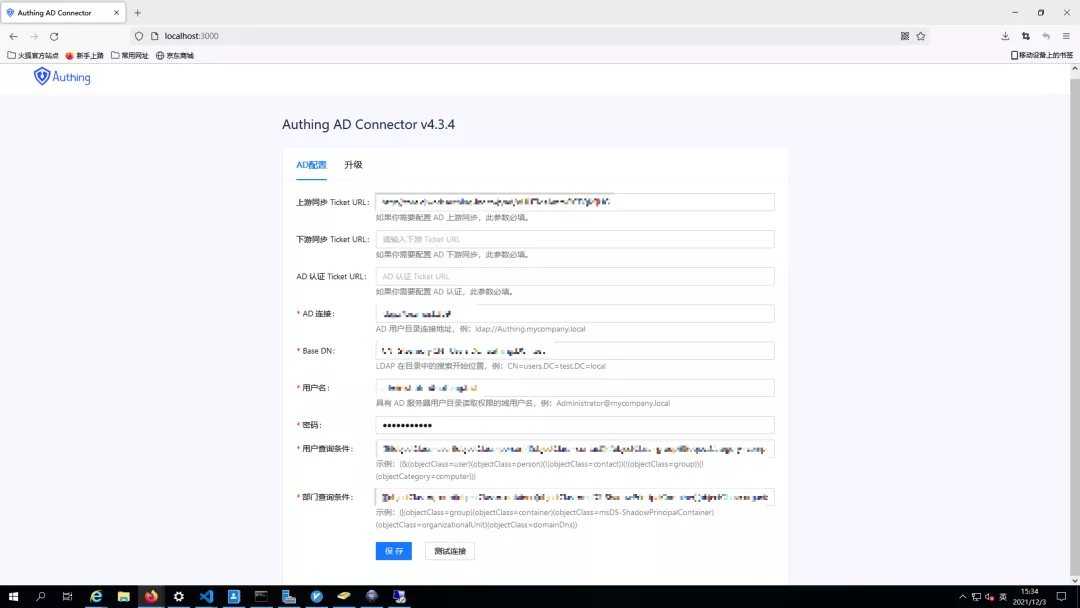Click the 英 input method indicator
Image resolution: width=1080 pixels, height=608 pixels.
point(1003,596)
